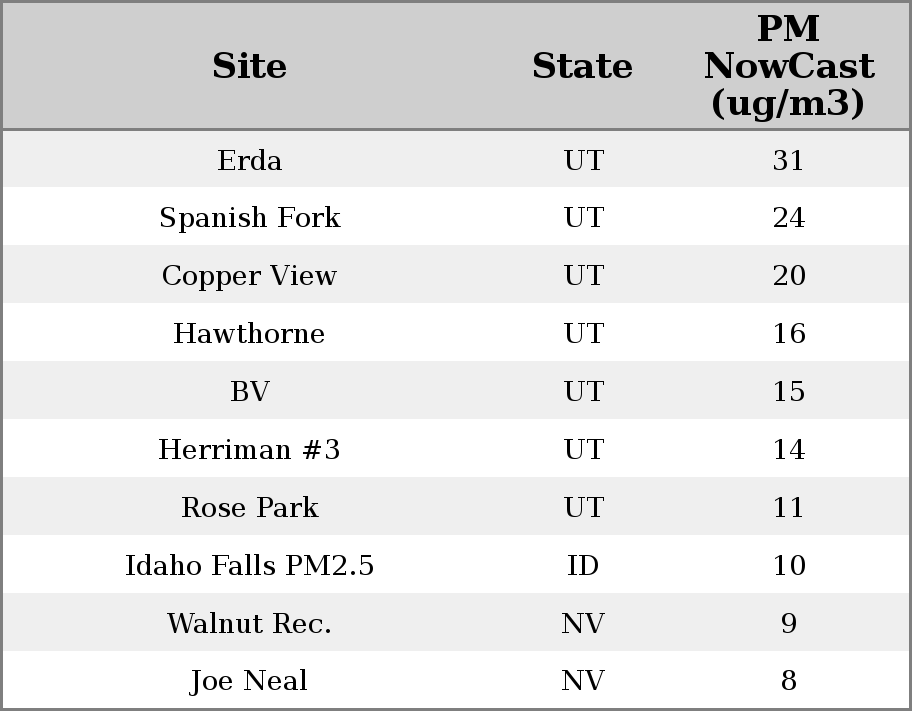Click the Copper View site name
This screenshot has height=711, width=912.
tap(249, 276)
